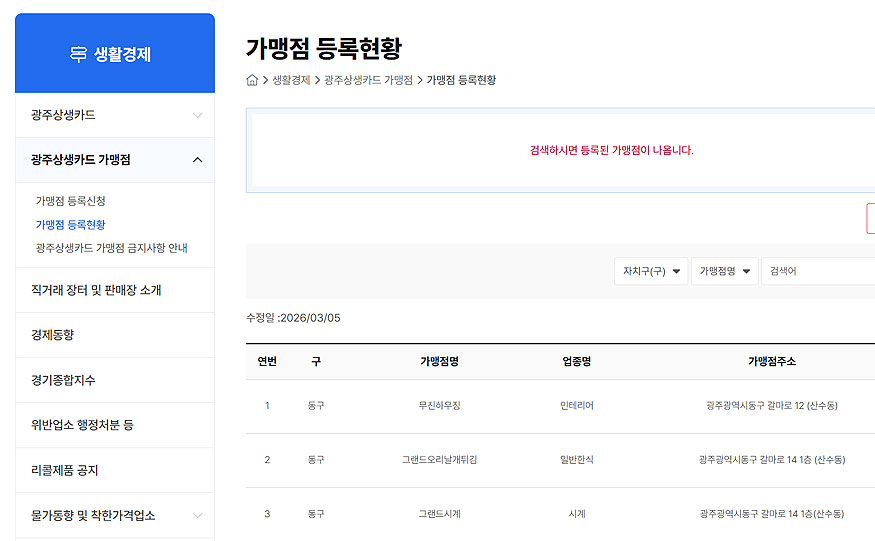Open 경기종합지수 sidebar menu
This screenshot has height=541, width=875.
pos(115,380)
